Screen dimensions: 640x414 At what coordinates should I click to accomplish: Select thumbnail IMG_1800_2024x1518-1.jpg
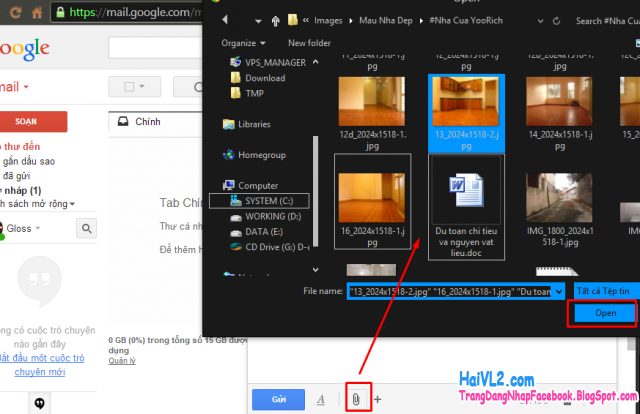tap(559, 209)
